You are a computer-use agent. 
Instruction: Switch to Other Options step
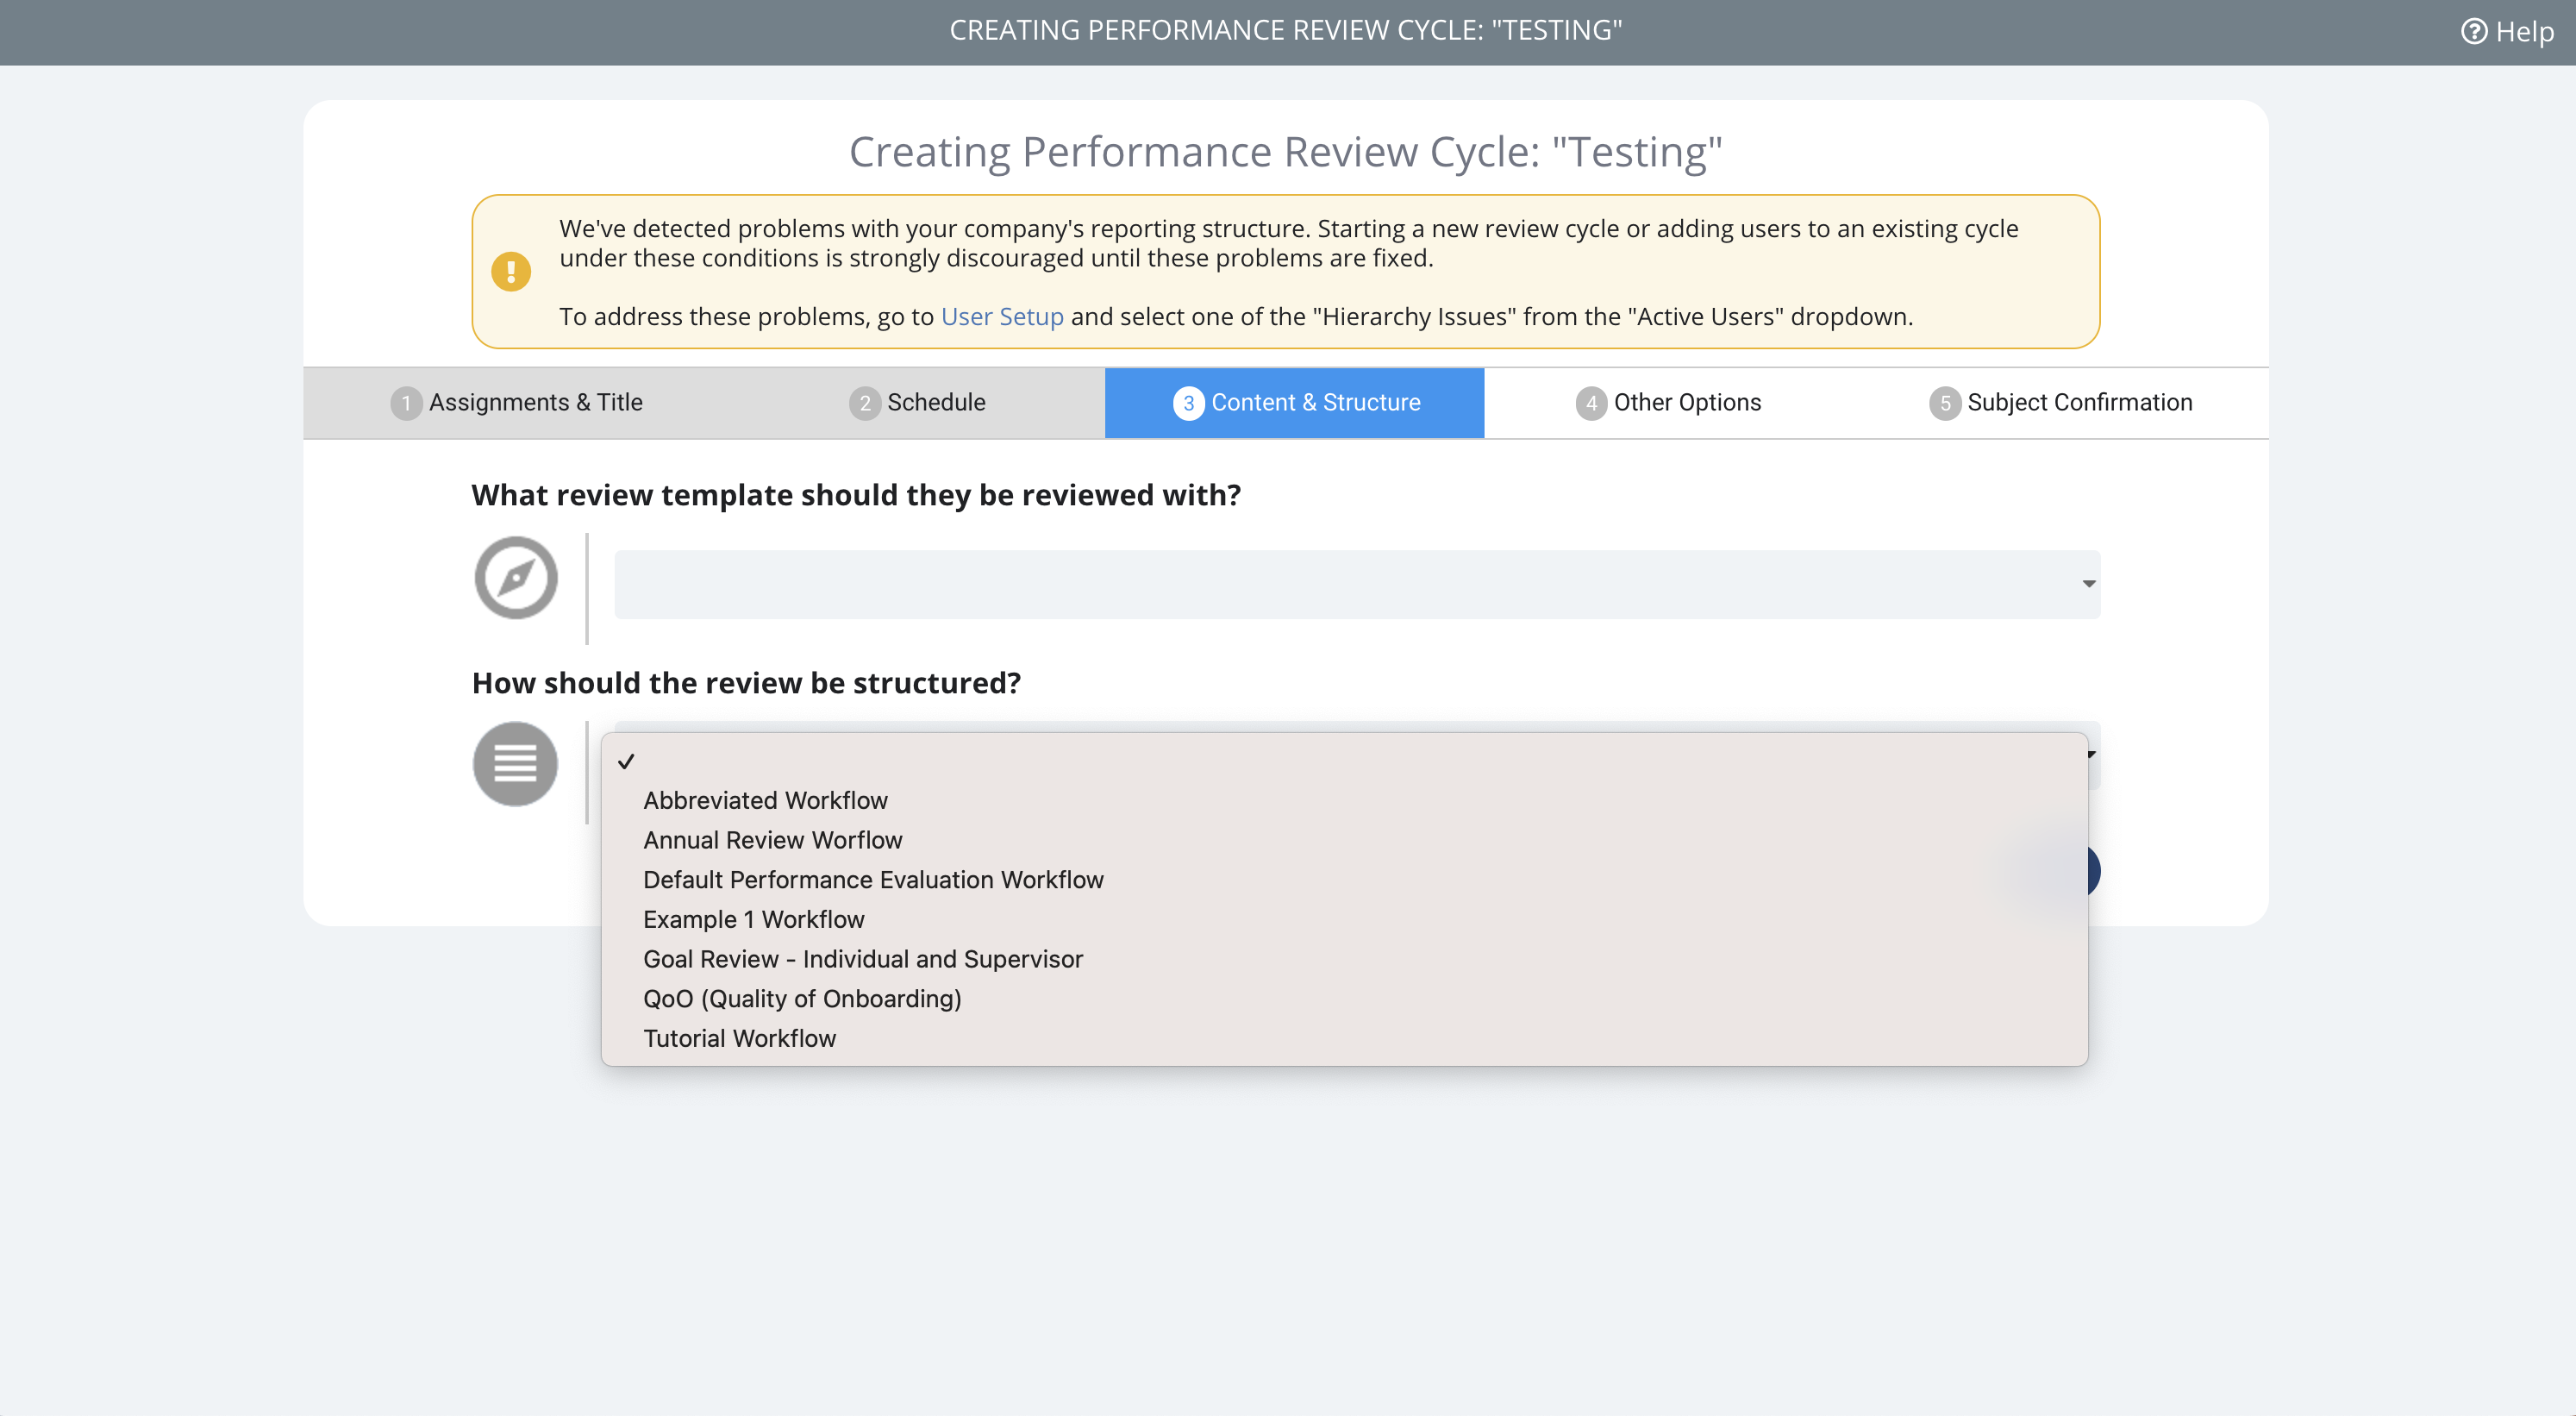(1668, 402)
